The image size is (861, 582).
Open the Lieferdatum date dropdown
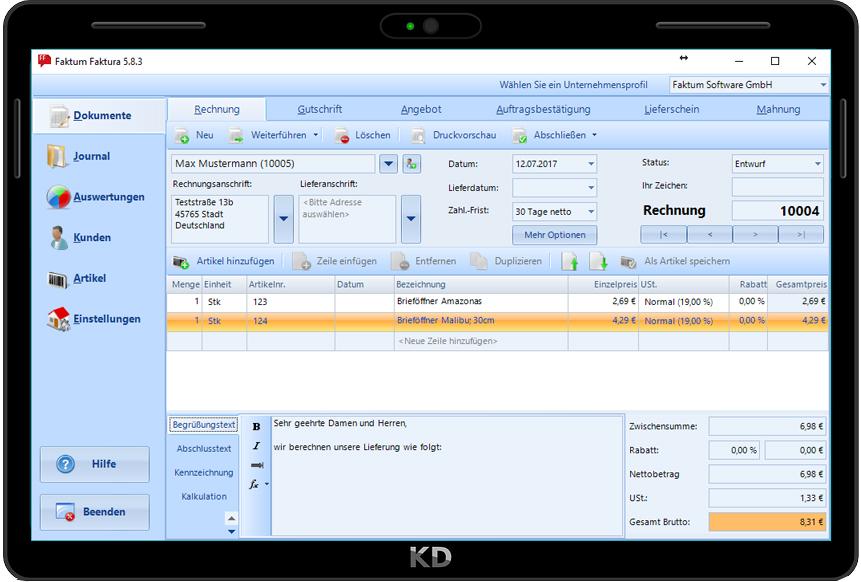[x=591, y=188]
